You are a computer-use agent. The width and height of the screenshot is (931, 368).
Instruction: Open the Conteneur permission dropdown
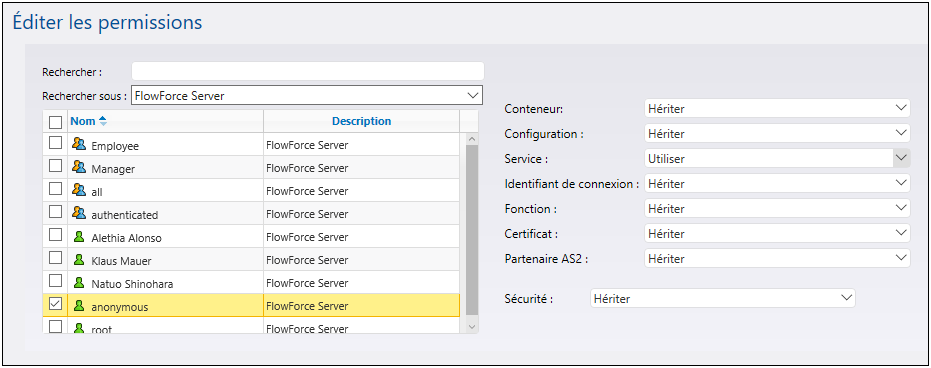(777, 109)
